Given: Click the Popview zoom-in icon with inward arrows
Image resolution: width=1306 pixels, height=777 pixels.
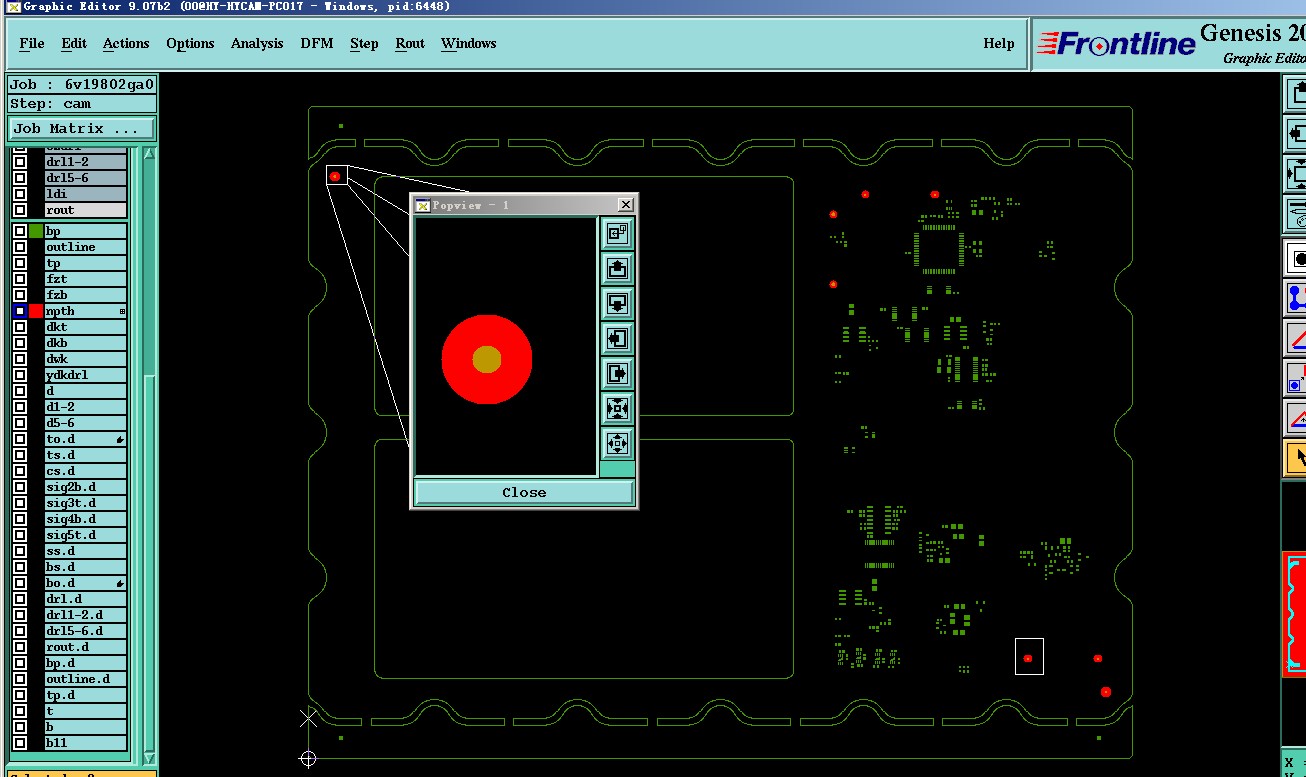Looking at the screenshot, I should (617, 408).
